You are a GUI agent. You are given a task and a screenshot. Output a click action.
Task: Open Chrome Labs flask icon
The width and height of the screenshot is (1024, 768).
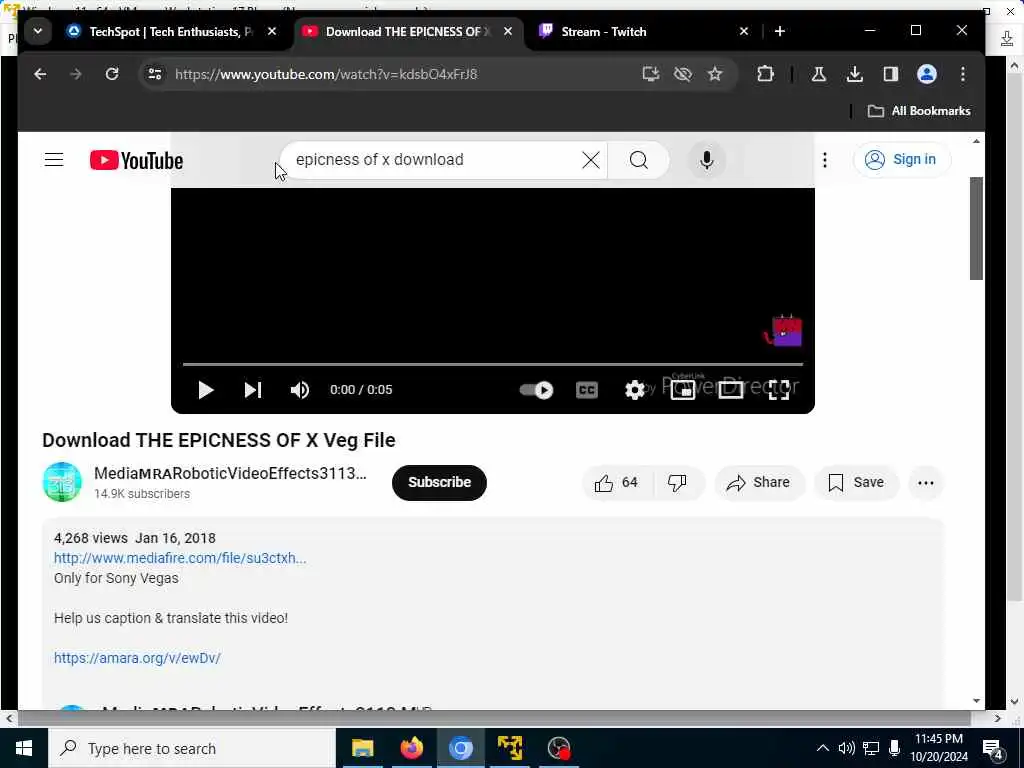tap(818, 74)
